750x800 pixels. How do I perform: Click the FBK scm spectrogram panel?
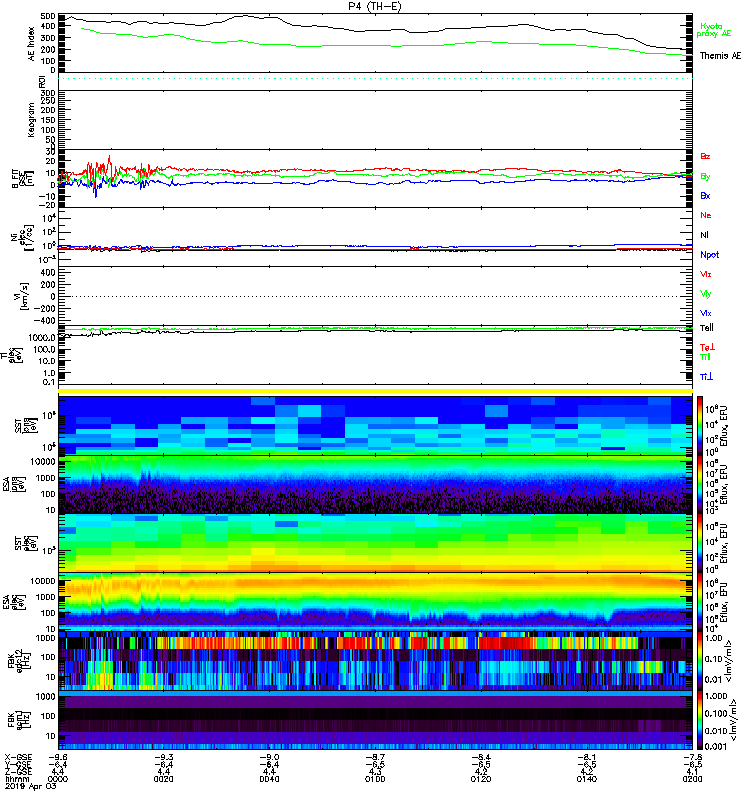coord(375,719)
